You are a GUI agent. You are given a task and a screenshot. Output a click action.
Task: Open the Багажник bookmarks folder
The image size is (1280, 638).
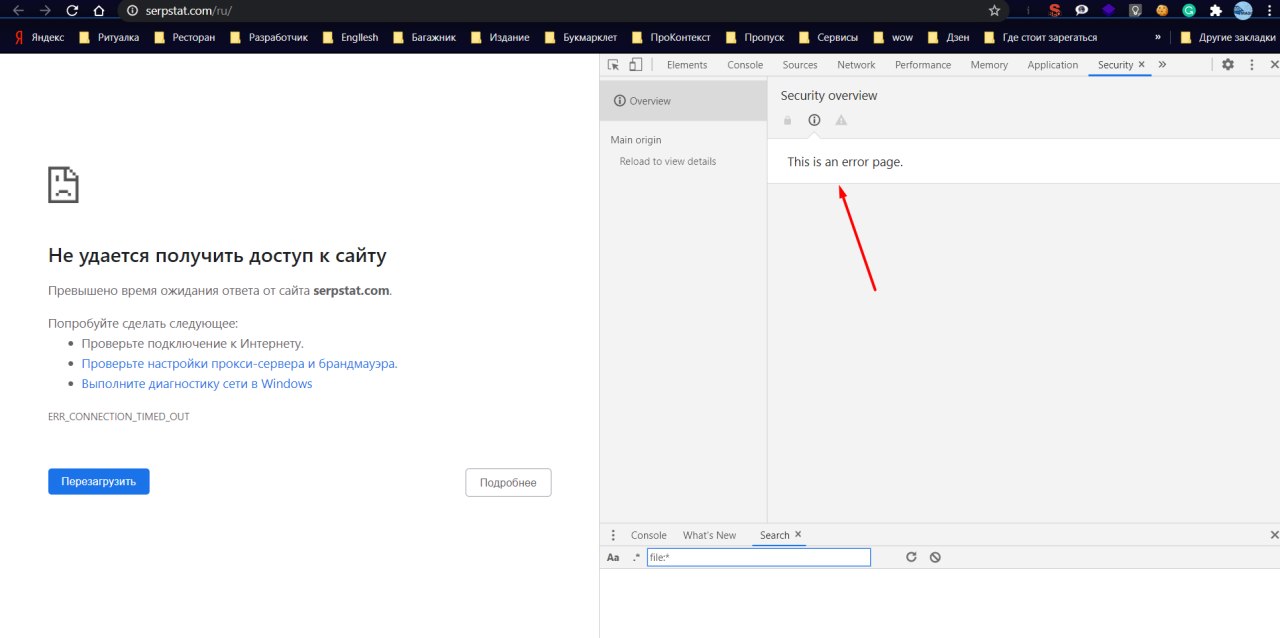423,37
